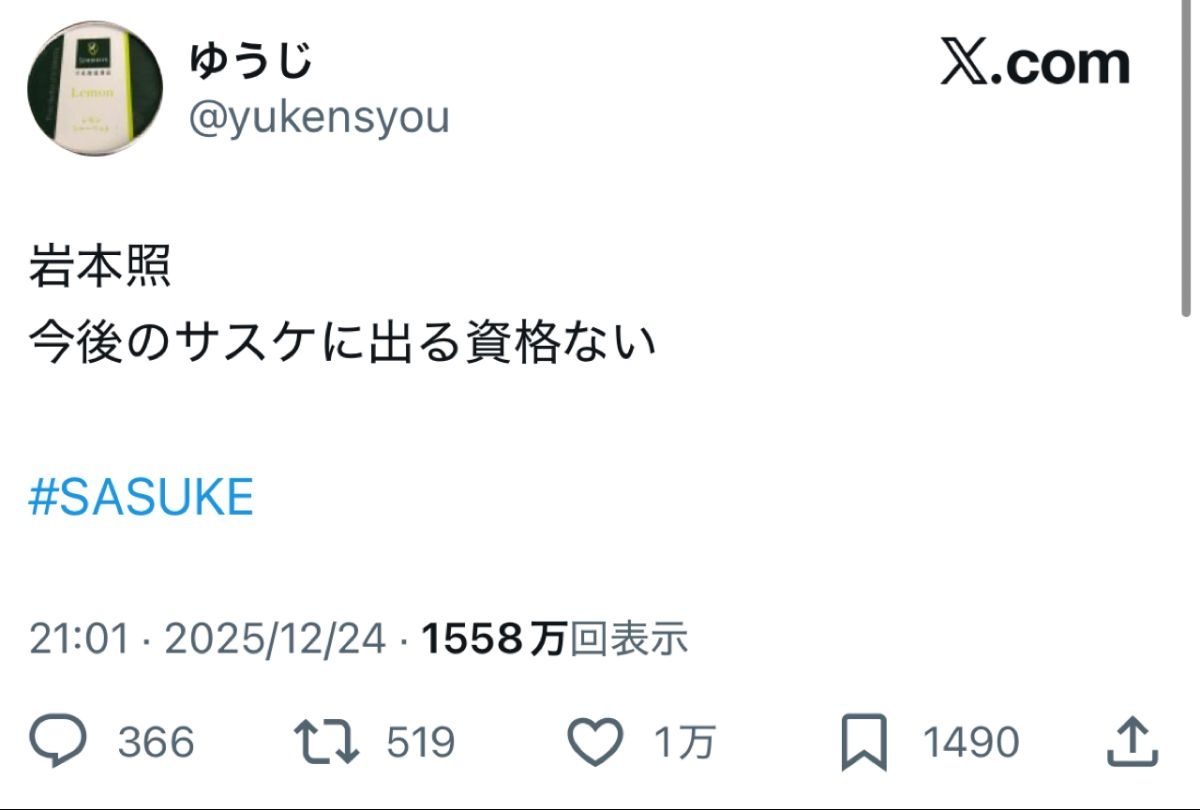Open the #SASUKE hashtag link
This screenshot has width=1200, height=810.
pos(141,497)
